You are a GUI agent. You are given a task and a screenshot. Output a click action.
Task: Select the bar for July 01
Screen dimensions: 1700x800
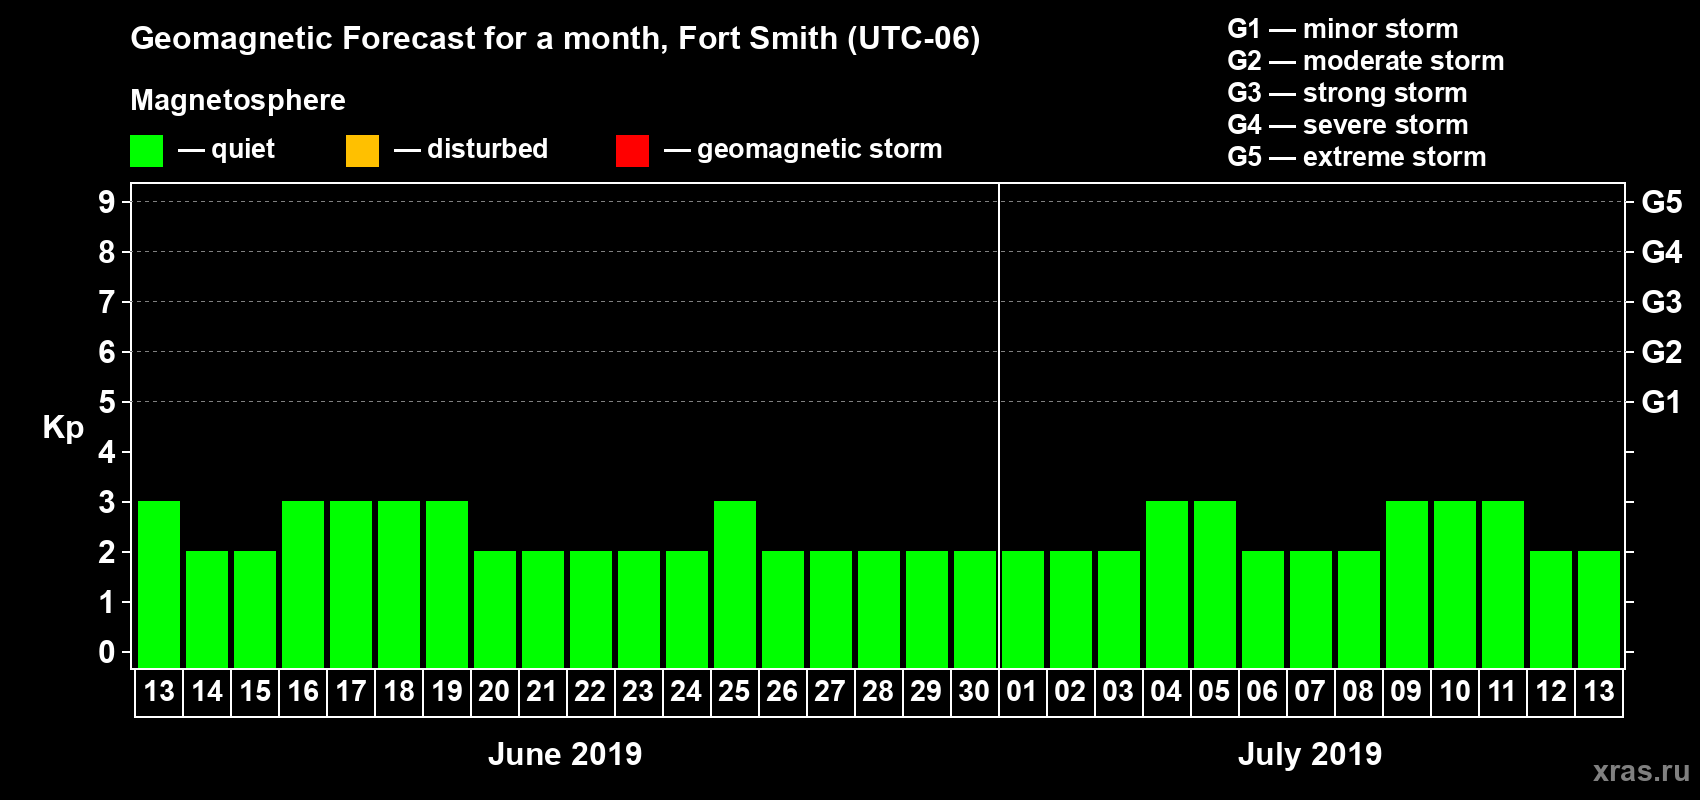[x=1023, y=609]
